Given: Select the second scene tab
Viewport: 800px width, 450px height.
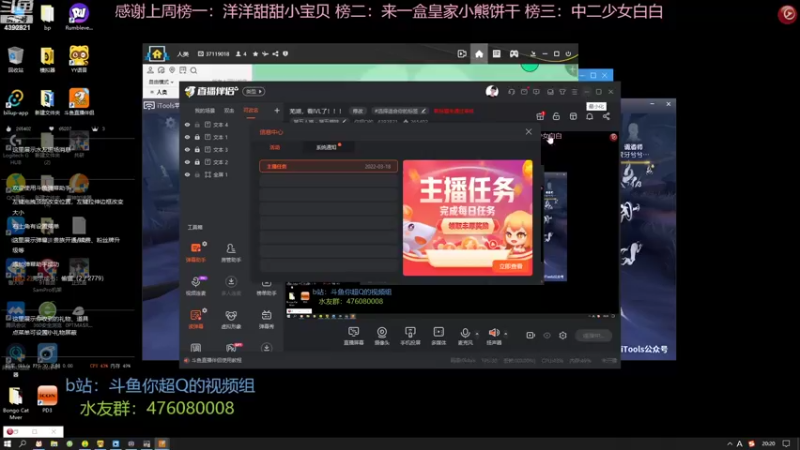Looking at the screenshot, I should [x=230, y=111].
